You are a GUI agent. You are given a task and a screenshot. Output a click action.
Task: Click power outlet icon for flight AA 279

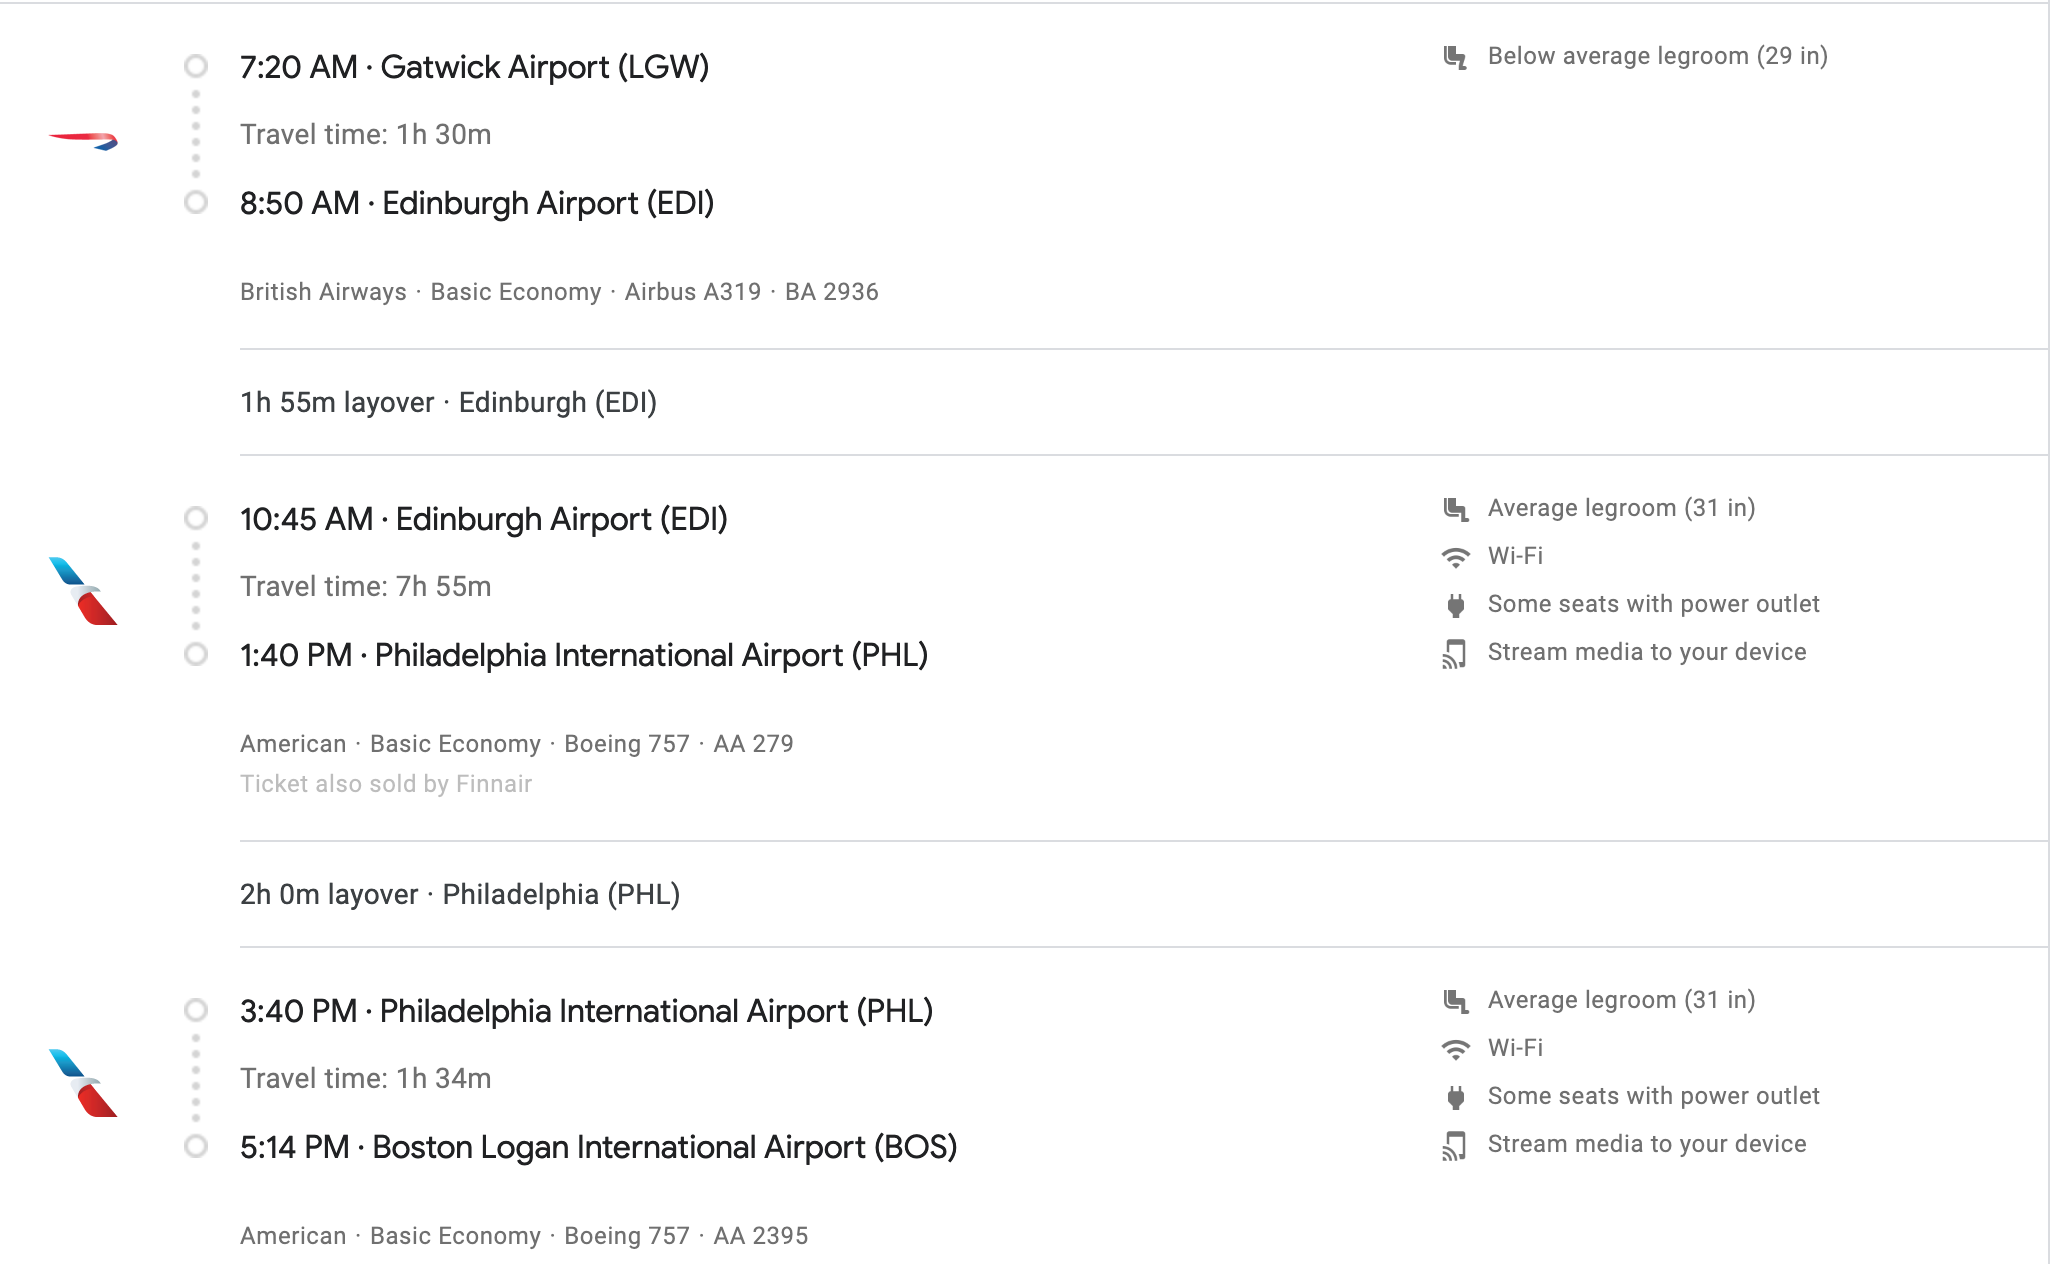click(x=1455, y=605)
